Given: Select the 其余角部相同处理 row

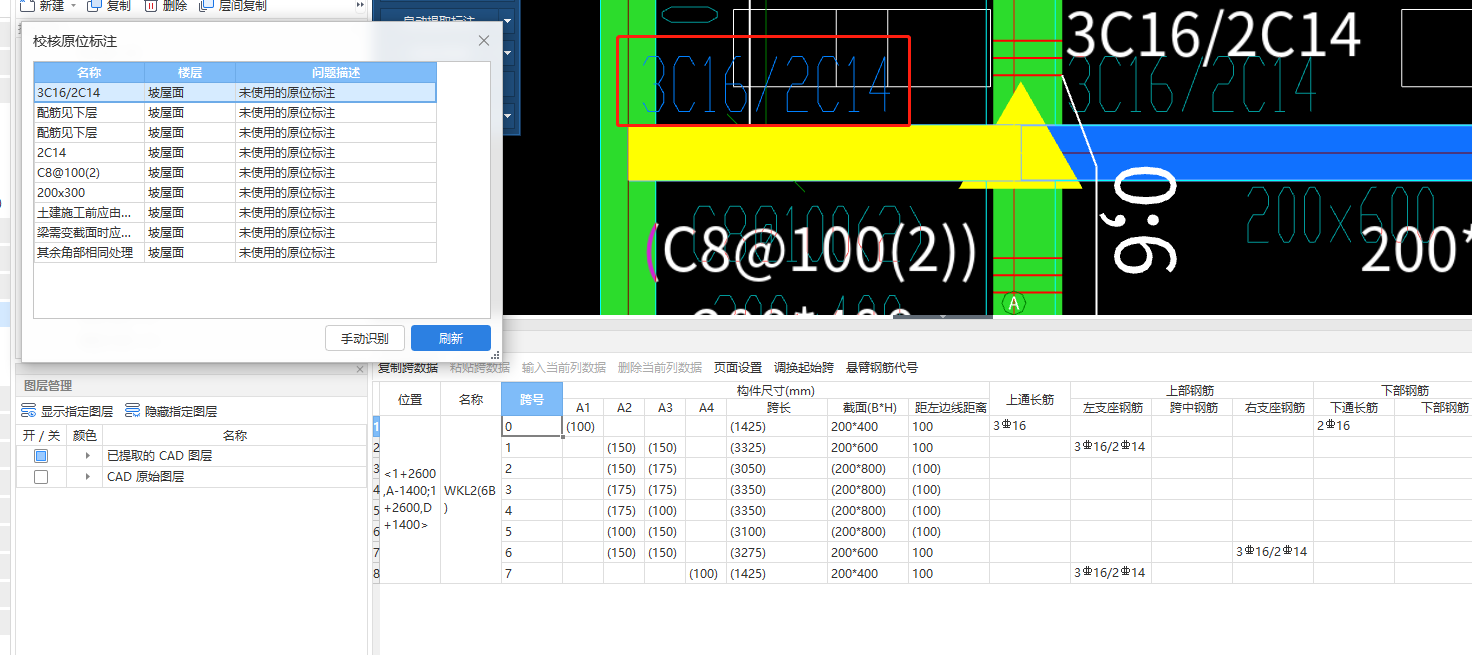Looking at the screenshot, I should pos(235,252).
